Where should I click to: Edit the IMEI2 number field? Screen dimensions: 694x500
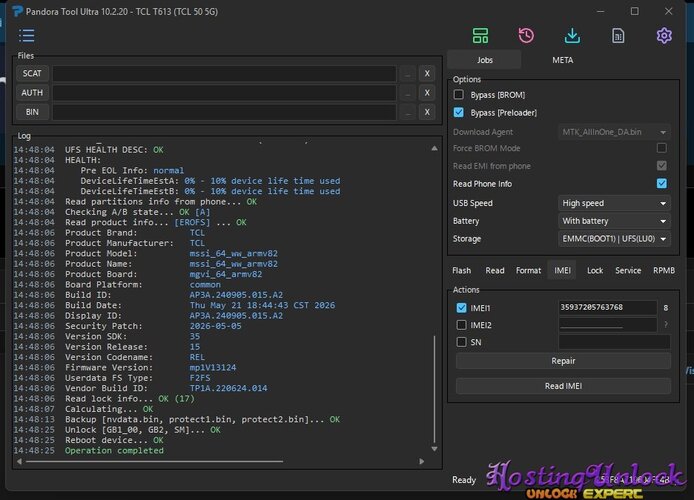[x=608, y=325]
